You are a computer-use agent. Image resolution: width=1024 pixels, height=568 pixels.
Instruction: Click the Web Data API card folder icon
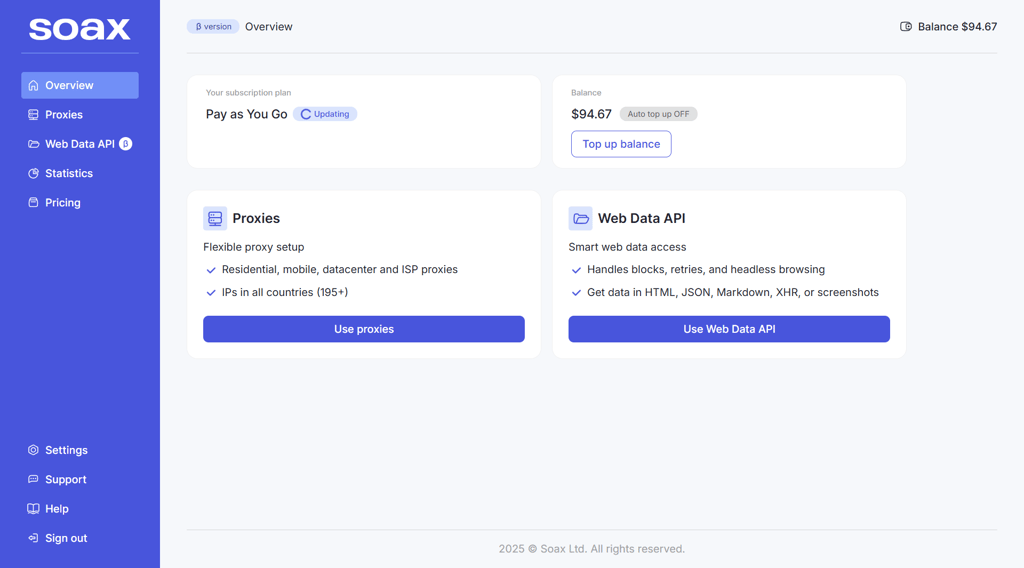click(581, 219)
